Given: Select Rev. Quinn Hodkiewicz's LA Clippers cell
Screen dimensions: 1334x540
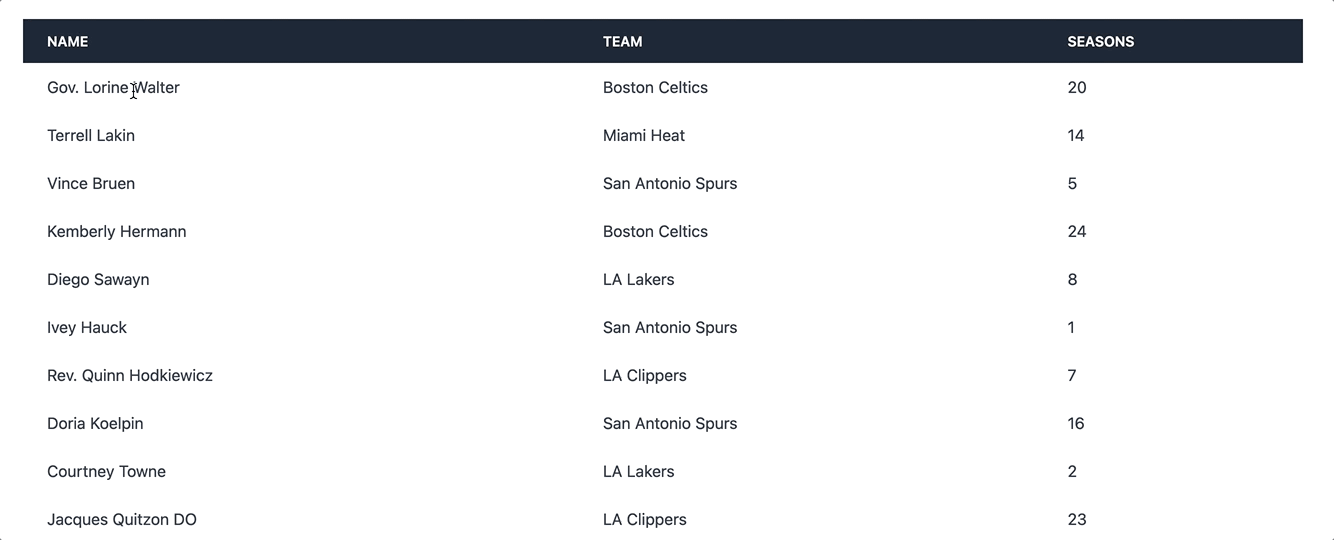Looking at the screenshot, I should (645, 376).
